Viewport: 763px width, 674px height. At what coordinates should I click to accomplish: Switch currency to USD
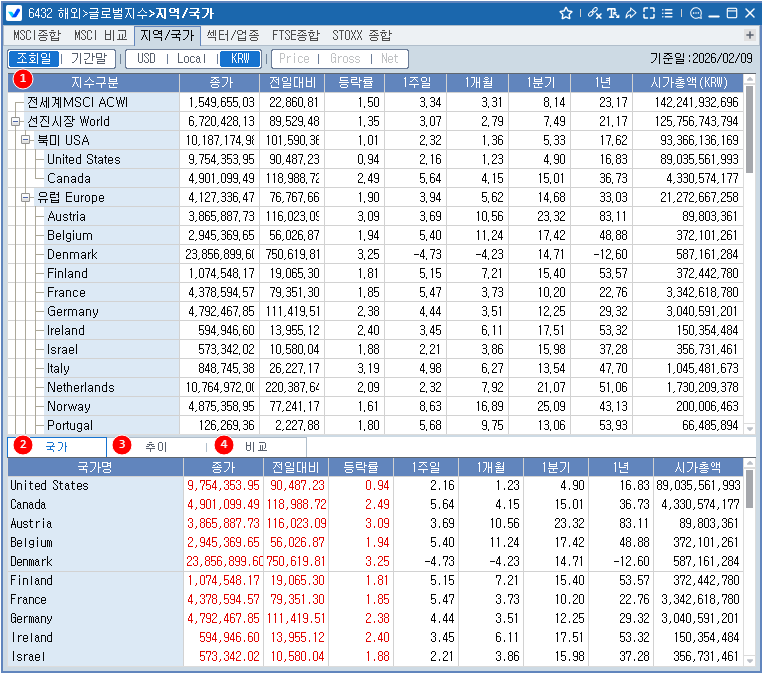[147, 59]
